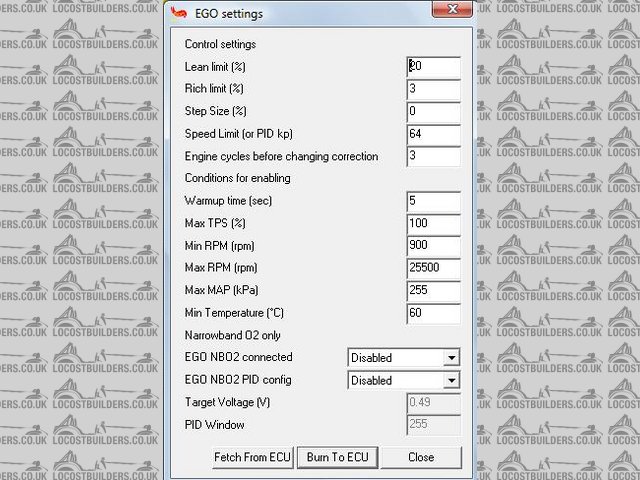Click the Min Temperature (°C) field
Image resolution: width=640 pixels, height=480 pixels.
tap(433, 313)
